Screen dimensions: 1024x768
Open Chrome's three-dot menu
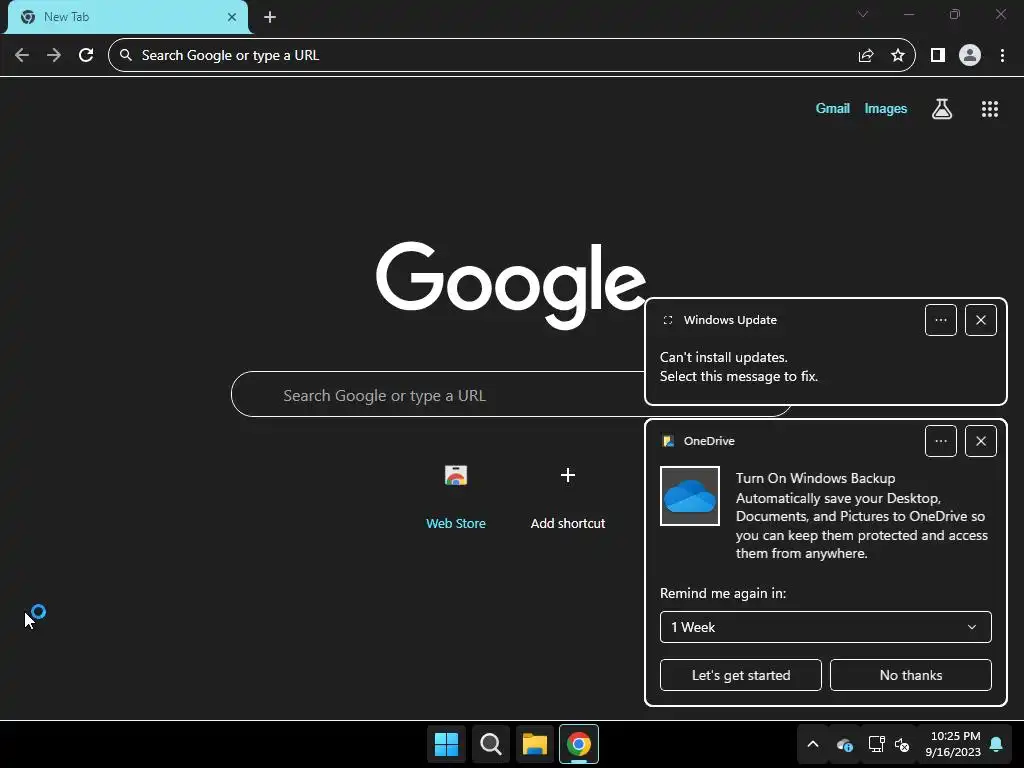click(x=1002, y=56)
